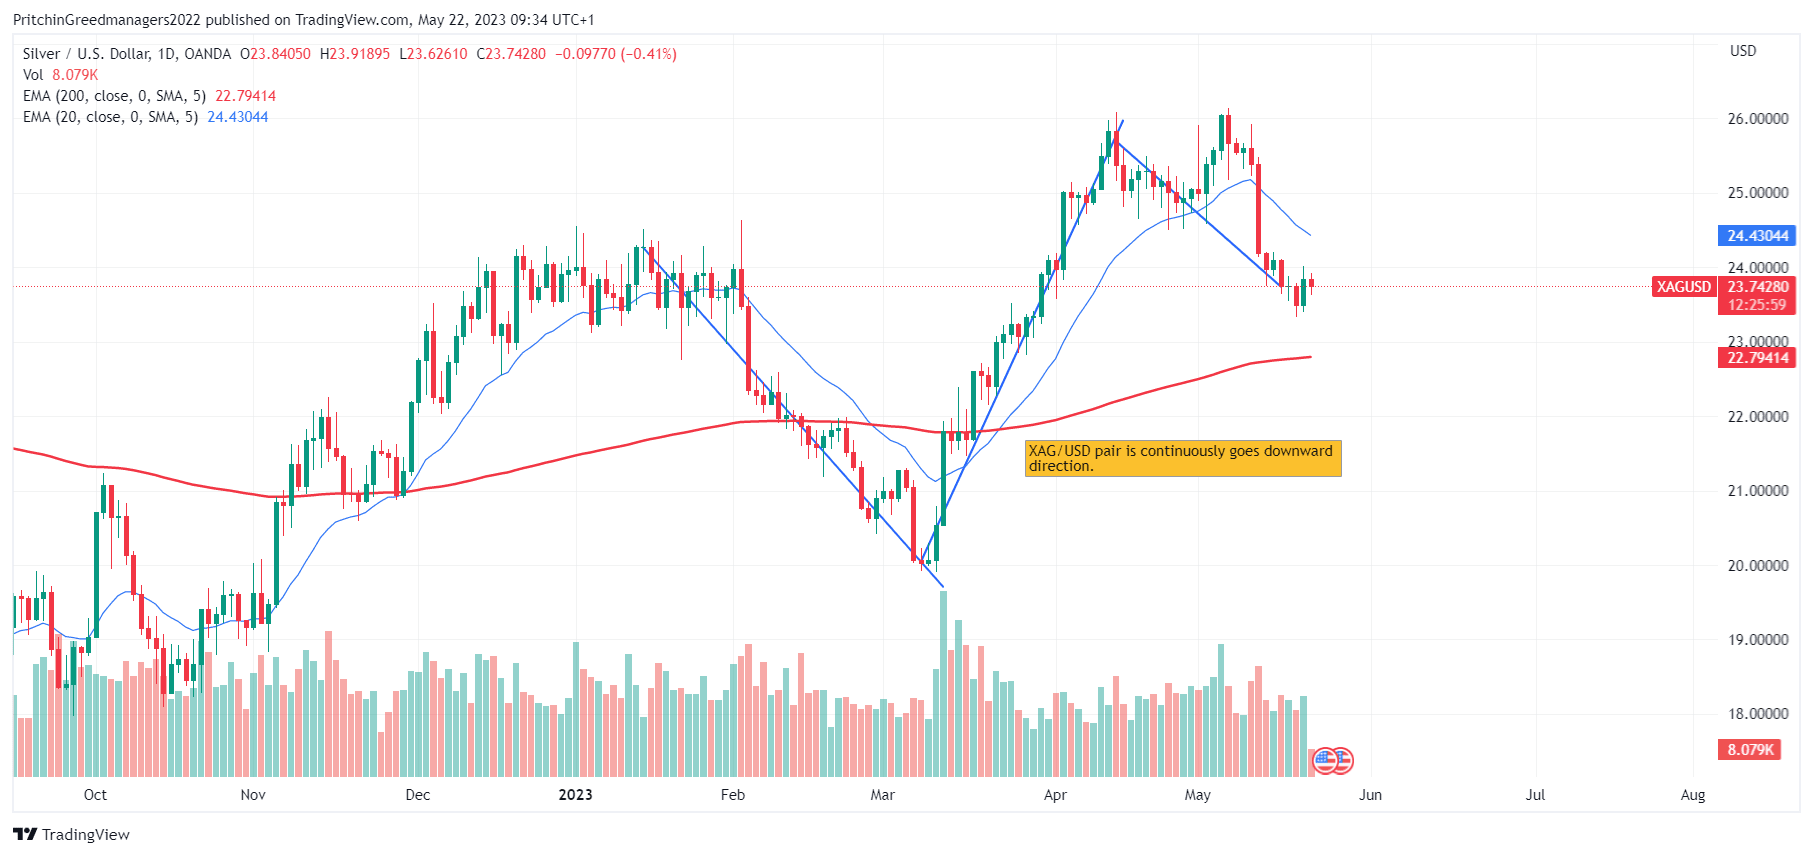The image size is (1813, 856).
Task: Click the 22.79414 EMA 200 axis label
Action: [x=1758, y=358]
